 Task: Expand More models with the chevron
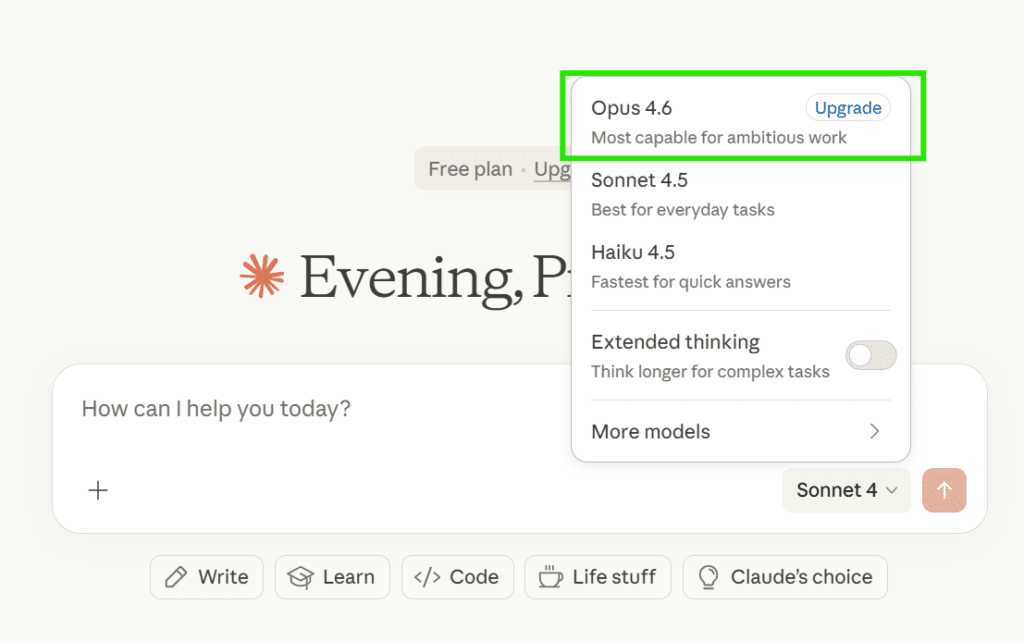[874, 431]
